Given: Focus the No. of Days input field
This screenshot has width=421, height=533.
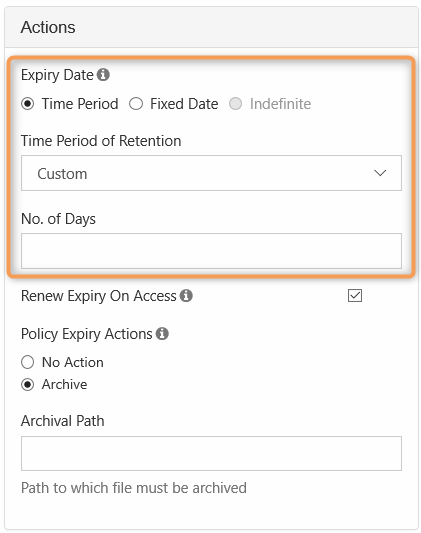Looking at the screenshot, I should pos(211,251).
